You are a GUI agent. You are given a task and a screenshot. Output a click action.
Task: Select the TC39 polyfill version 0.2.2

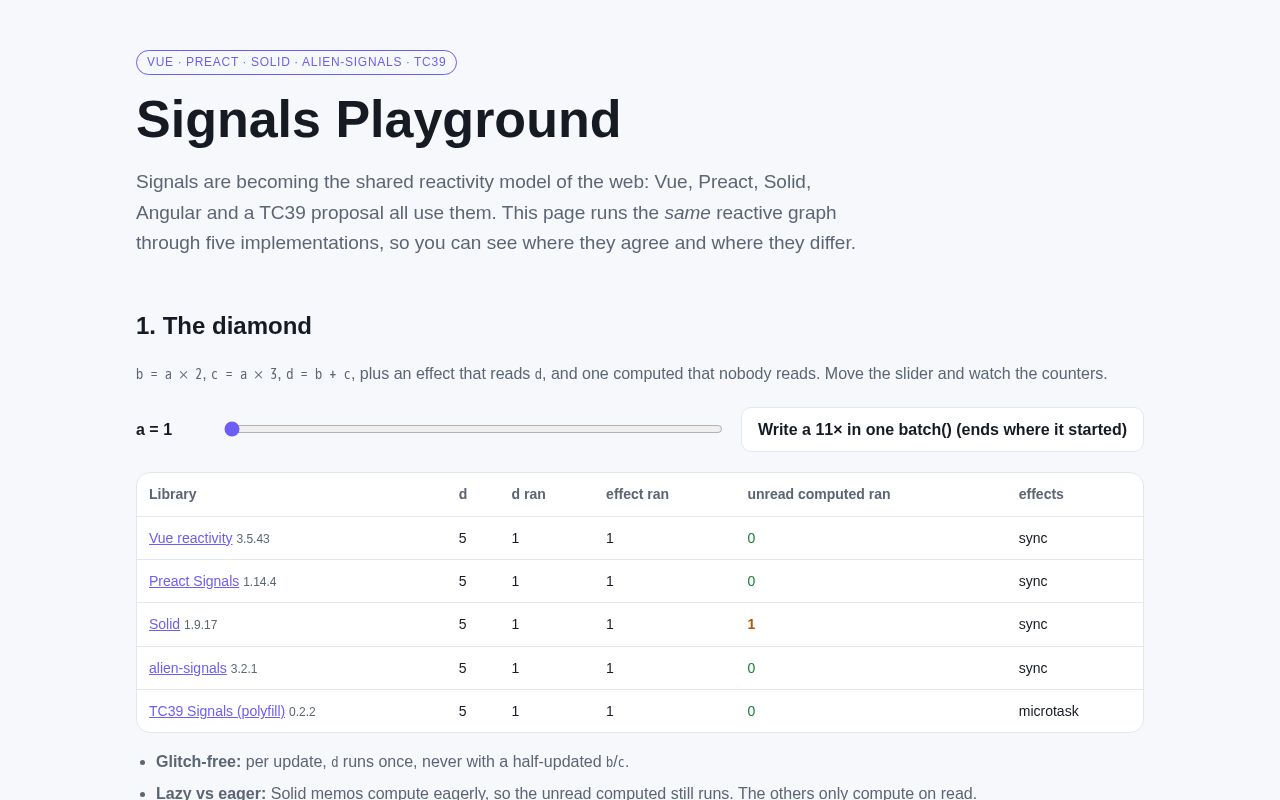pos(302,712)
